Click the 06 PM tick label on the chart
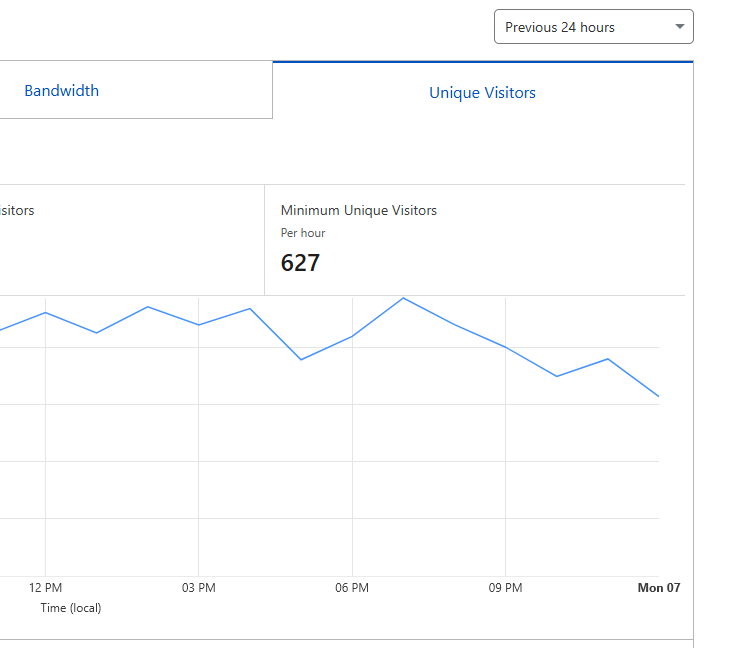This screenshot has width=730, height=648. point(352,588)
